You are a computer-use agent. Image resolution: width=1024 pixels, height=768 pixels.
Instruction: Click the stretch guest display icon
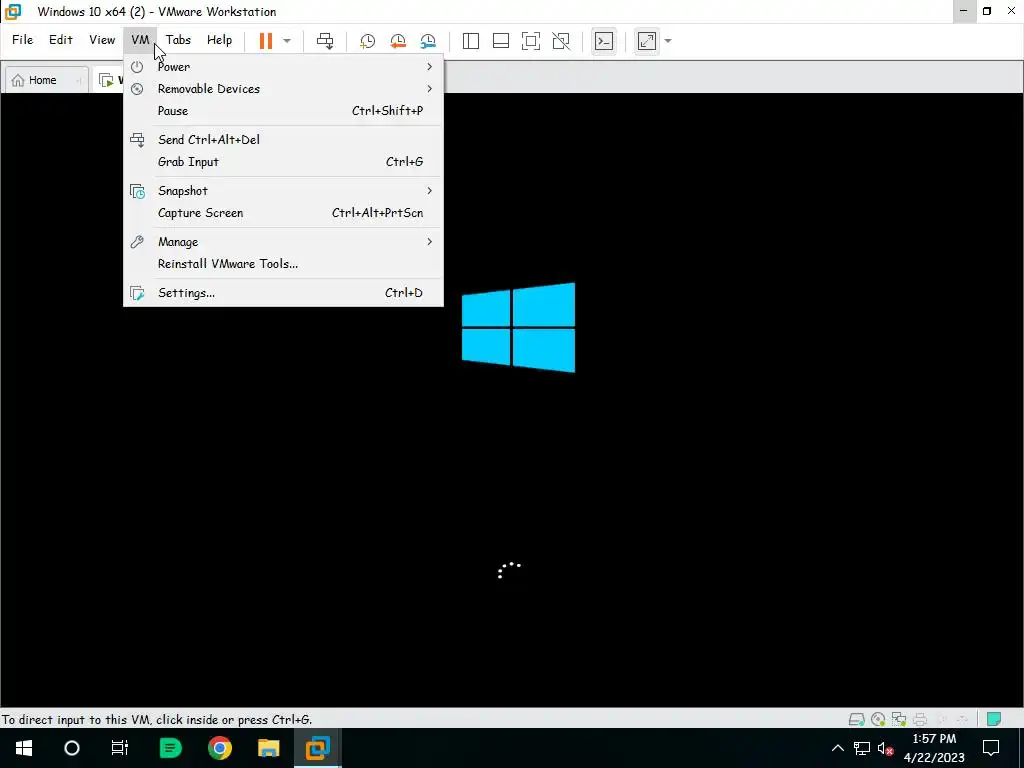[x=647, y=40]
